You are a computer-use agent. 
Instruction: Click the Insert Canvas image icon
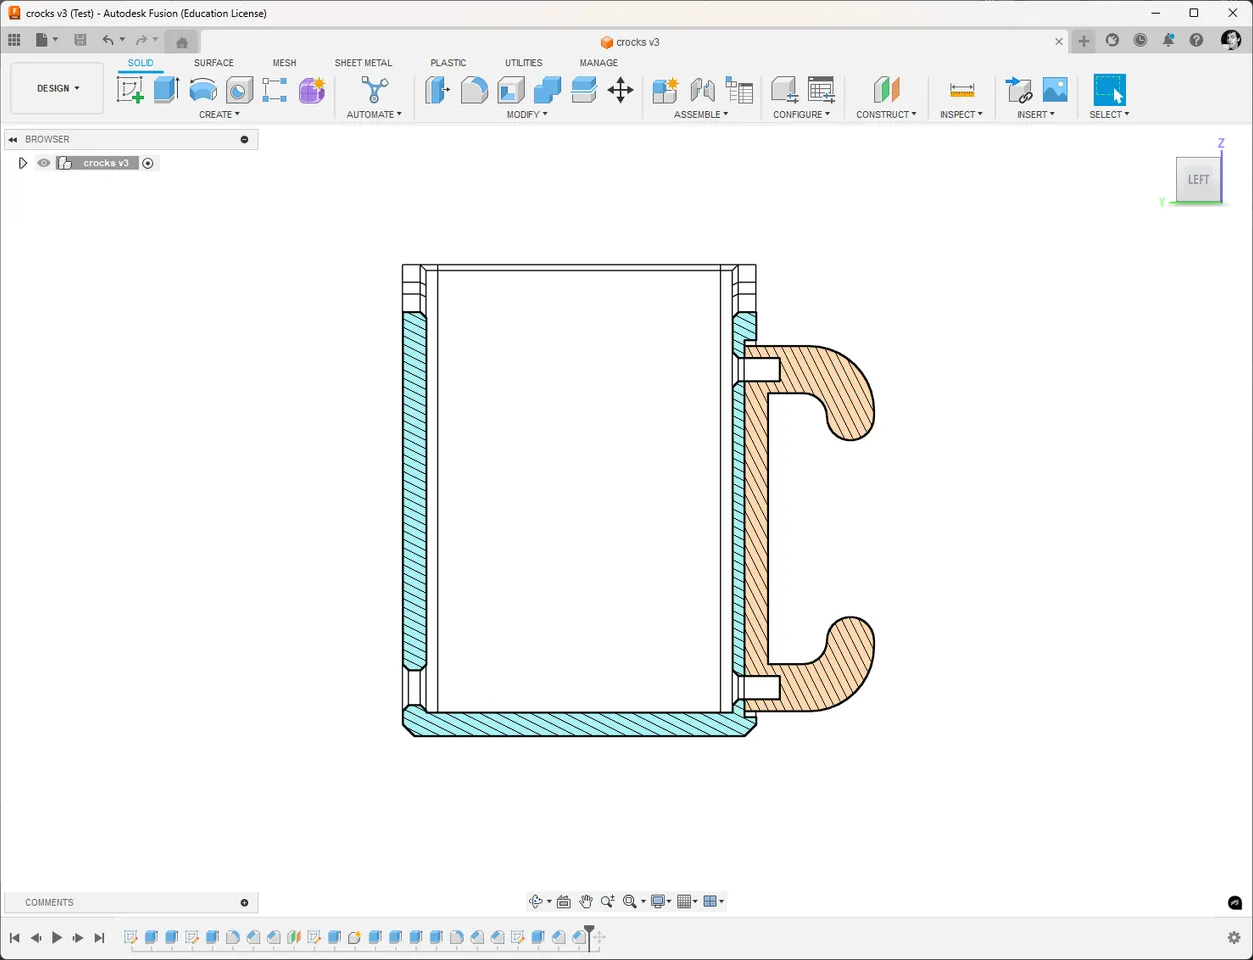tap(1055, 90)
